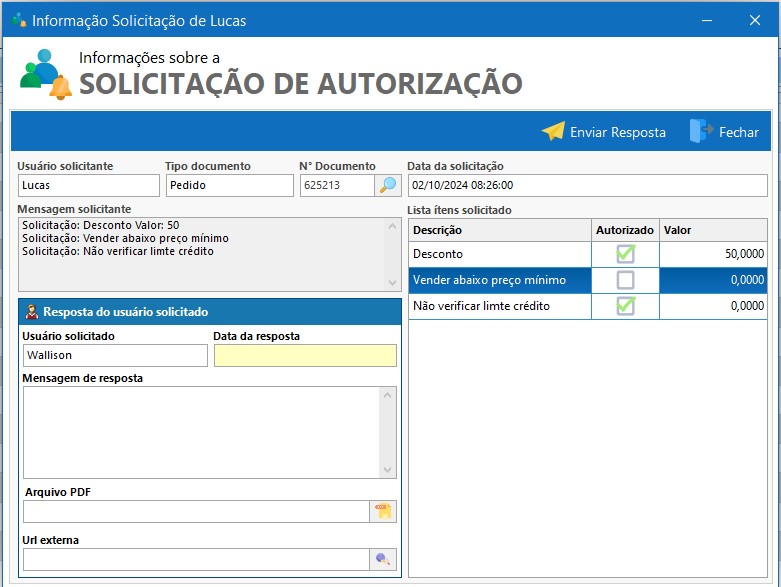Screen dimensions: 781x587
Task: Click the Autorizado column header
Action: 625,230
